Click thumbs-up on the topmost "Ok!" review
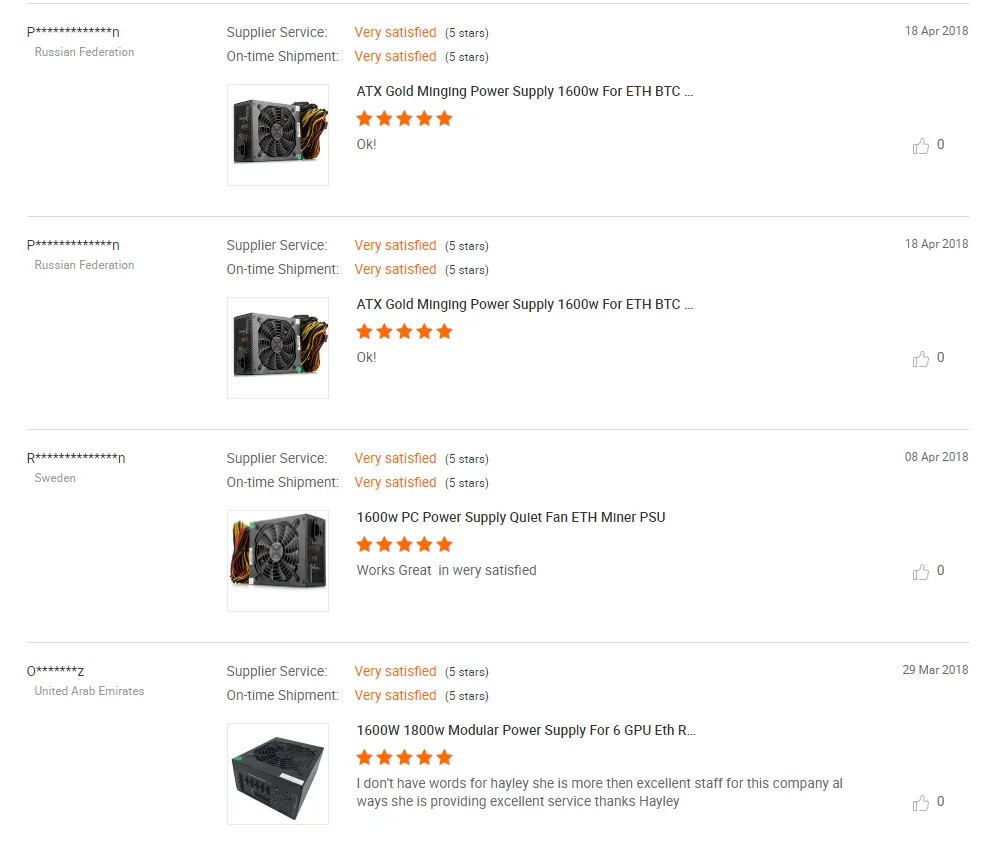This screenshot has height=861, width=996. [921, 146]
